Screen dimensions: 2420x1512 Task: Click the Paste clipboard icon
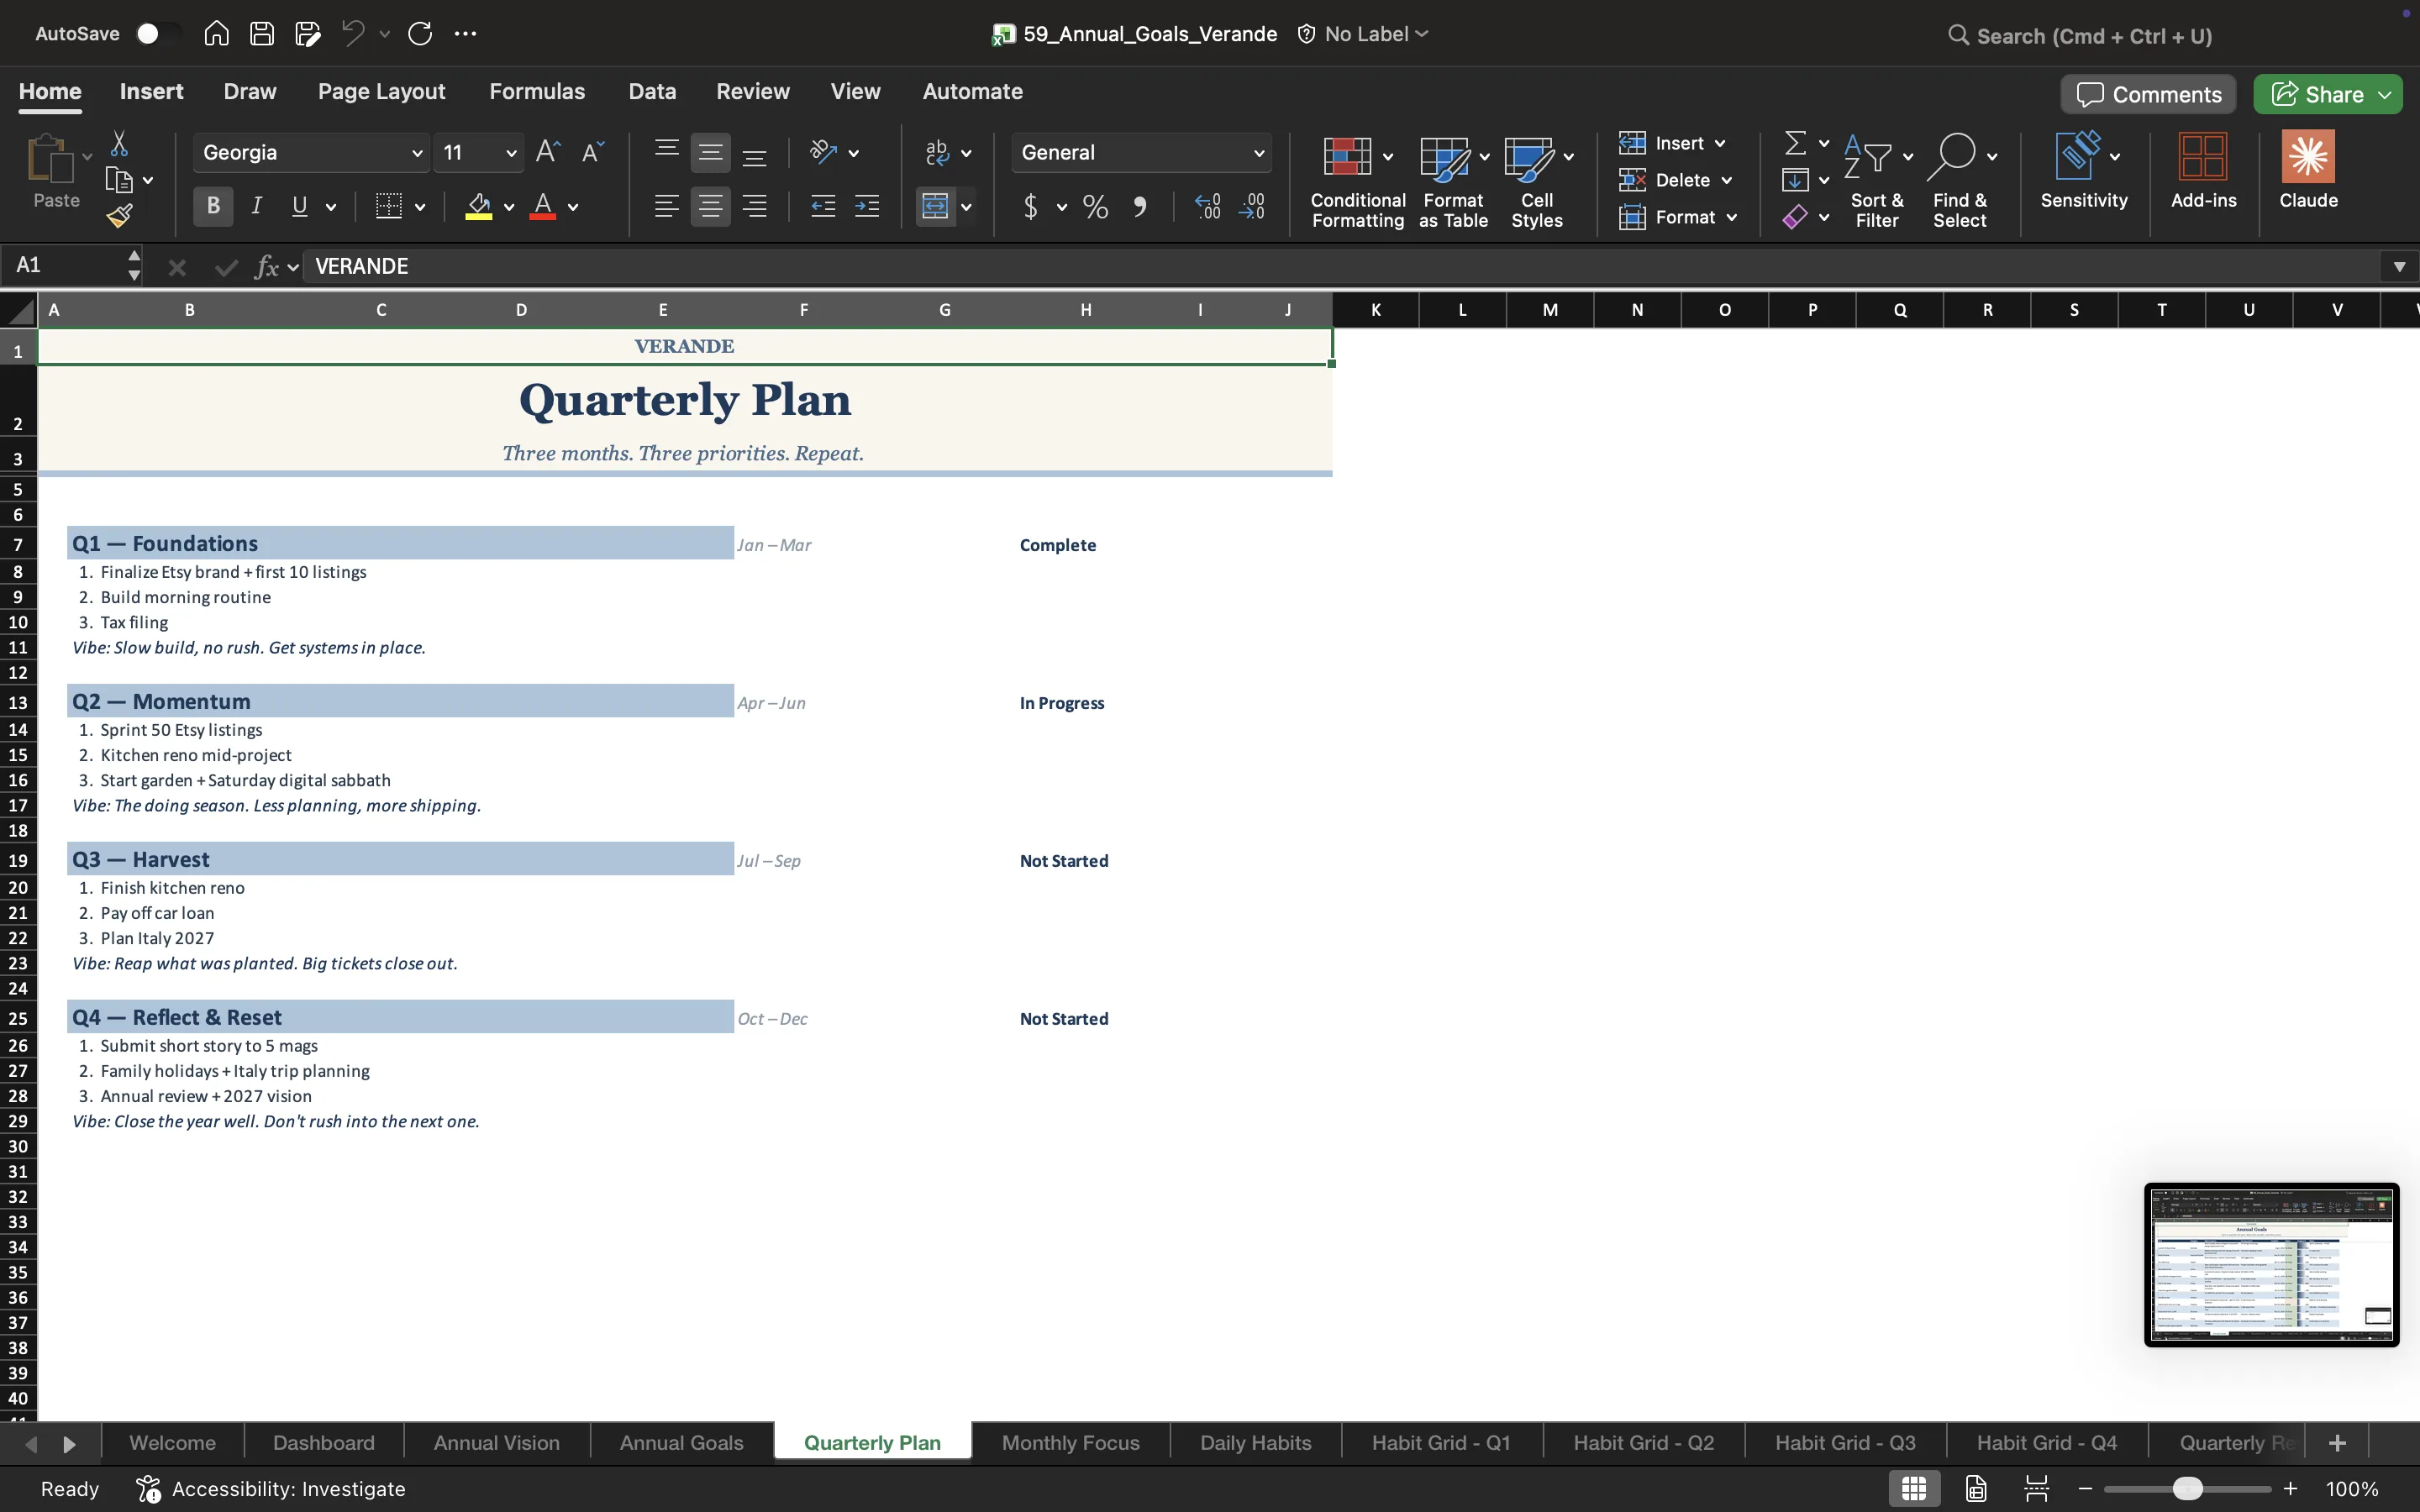coord(50,158)
